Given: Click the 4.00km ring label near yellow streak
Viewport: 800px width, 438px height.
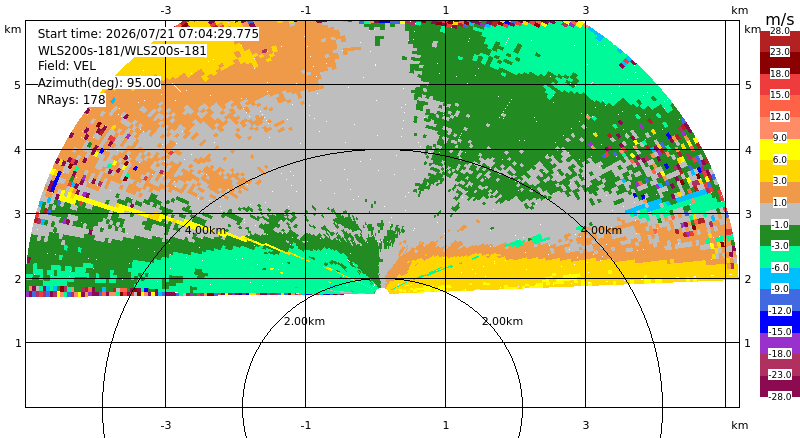Looking at the screenshot, I should 205,230.
